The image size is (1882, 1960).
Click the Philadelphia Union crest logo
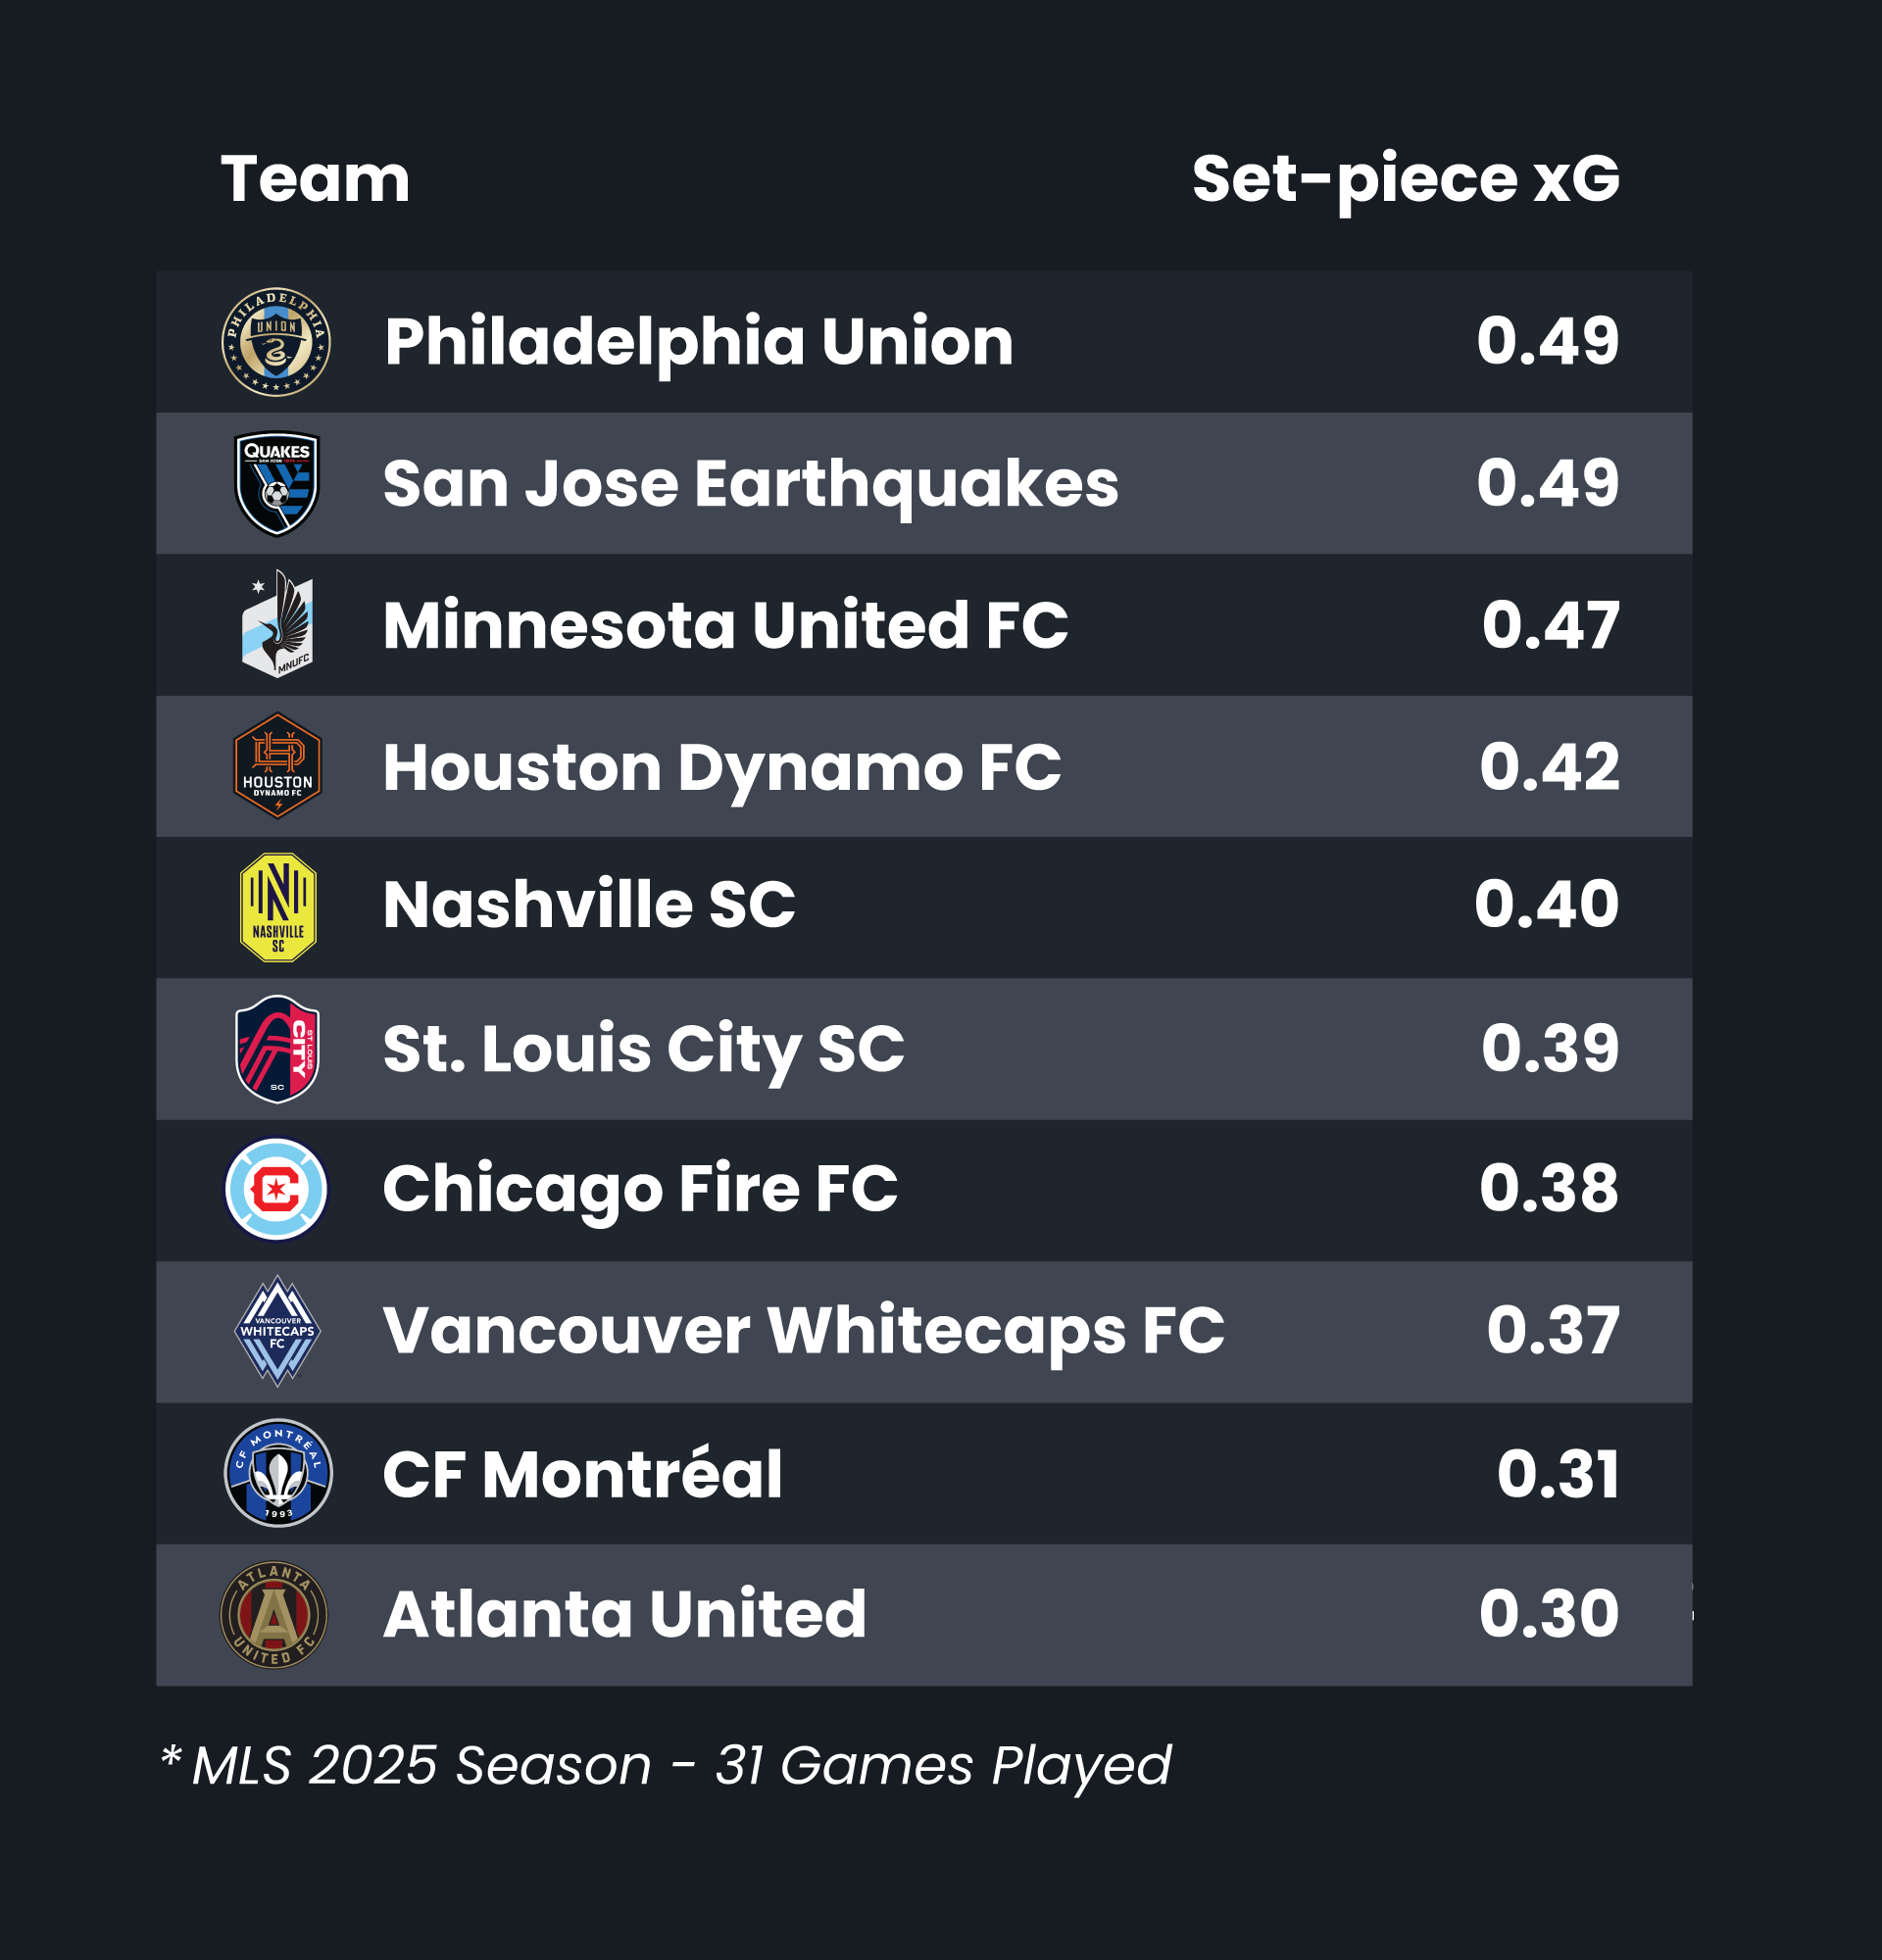(x=276, y=342)
